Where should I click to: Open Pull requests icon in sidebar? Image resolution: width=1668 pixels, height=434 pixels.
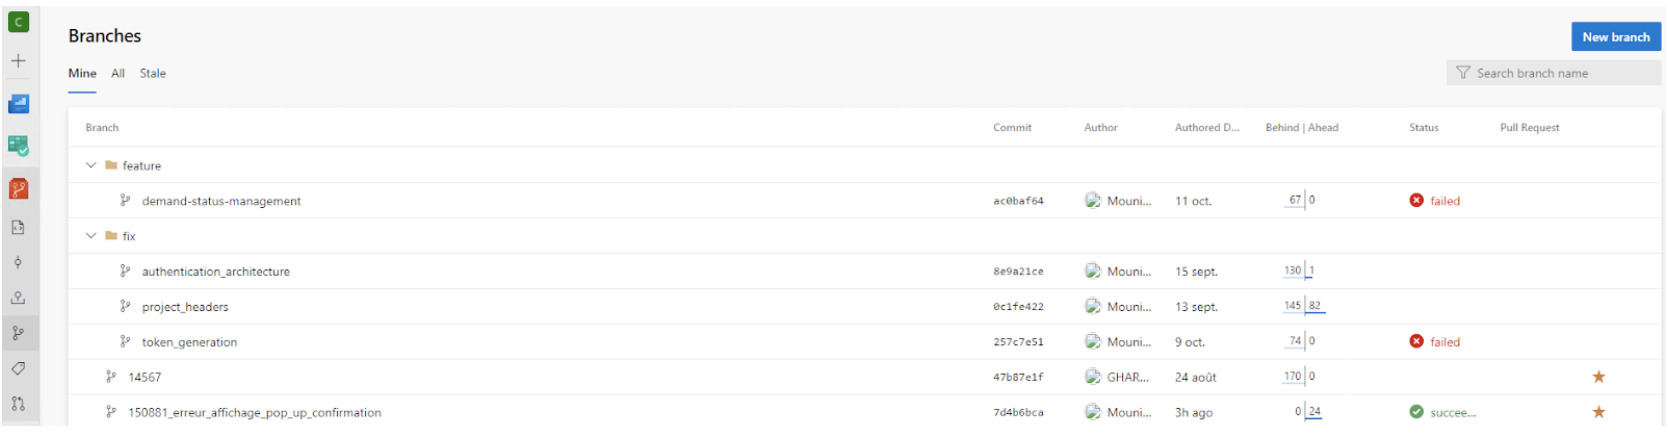[18, 404]
